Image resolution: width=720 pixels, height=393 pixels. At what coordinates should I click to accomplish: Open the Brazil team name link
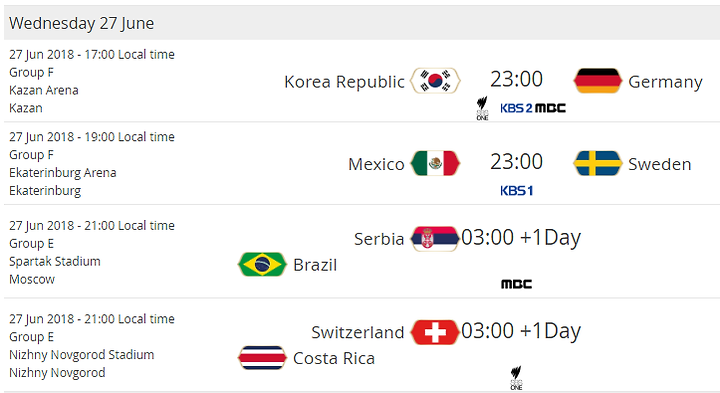point(315,265)
